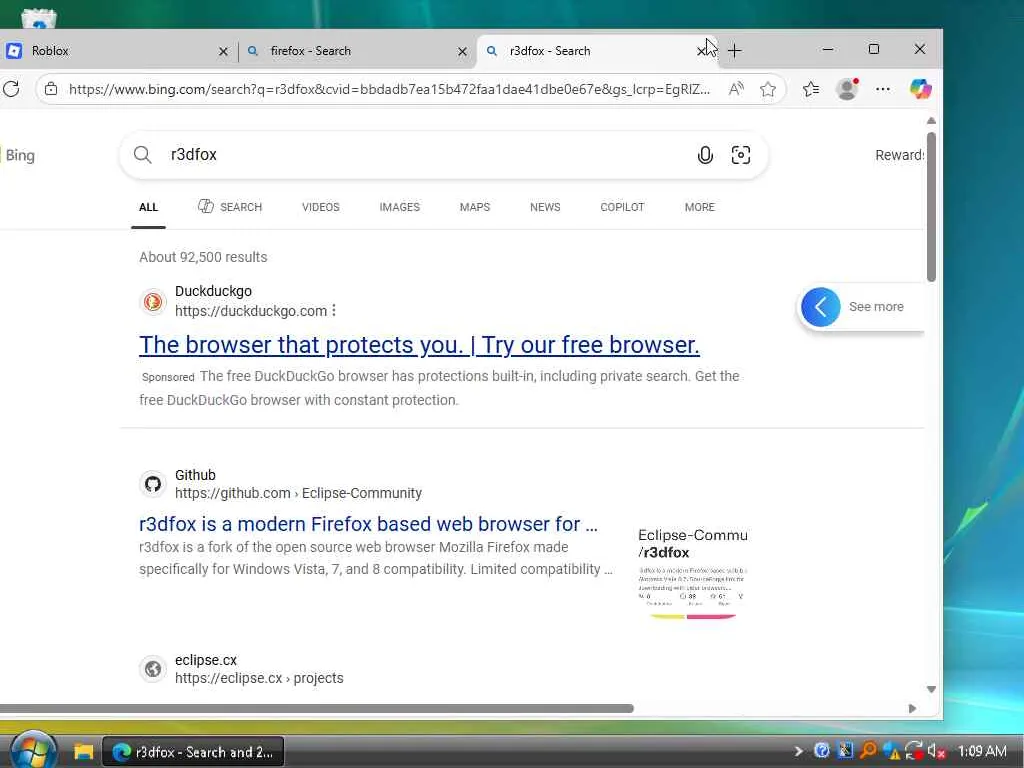Open the Edge profile avatar
The height and width of the screenshot is (768, 1024).
pos(847,89)
